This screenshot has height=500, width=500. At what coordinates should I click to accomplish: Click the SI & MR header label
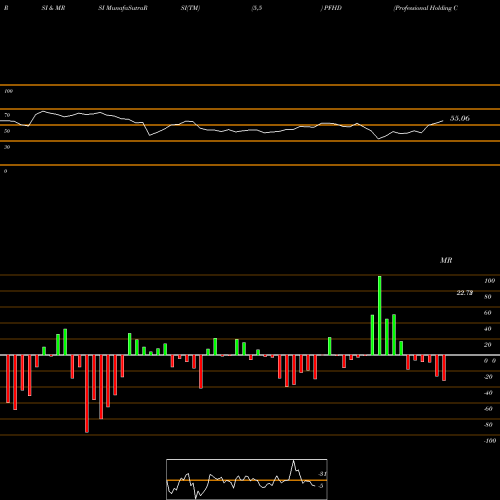point(53,8)
